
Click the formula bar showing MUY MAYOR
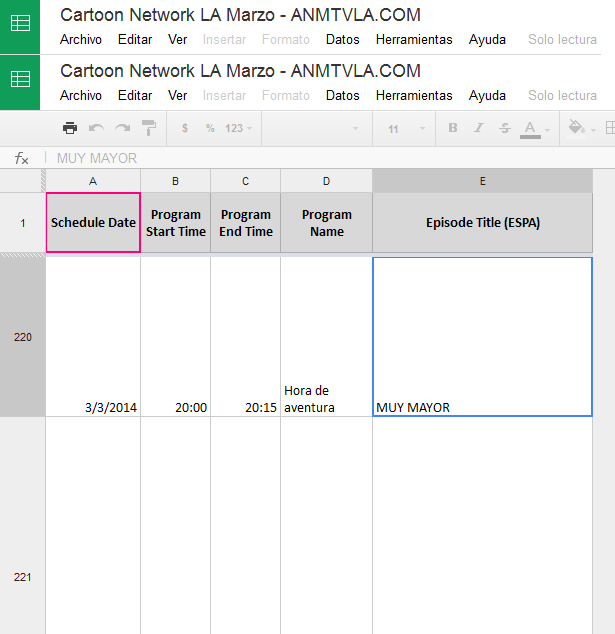[x=332, y=158]
